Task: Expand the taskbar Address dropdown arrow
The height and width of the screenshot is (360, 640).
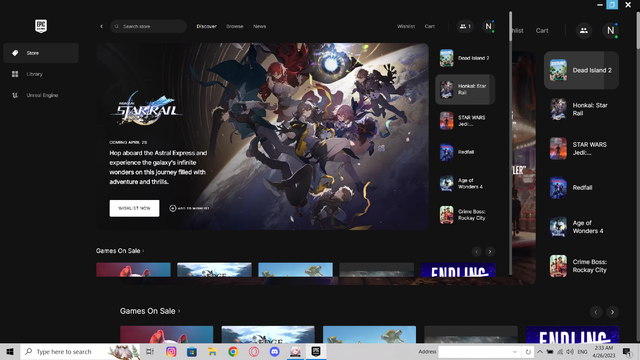Action: (515, 352)
